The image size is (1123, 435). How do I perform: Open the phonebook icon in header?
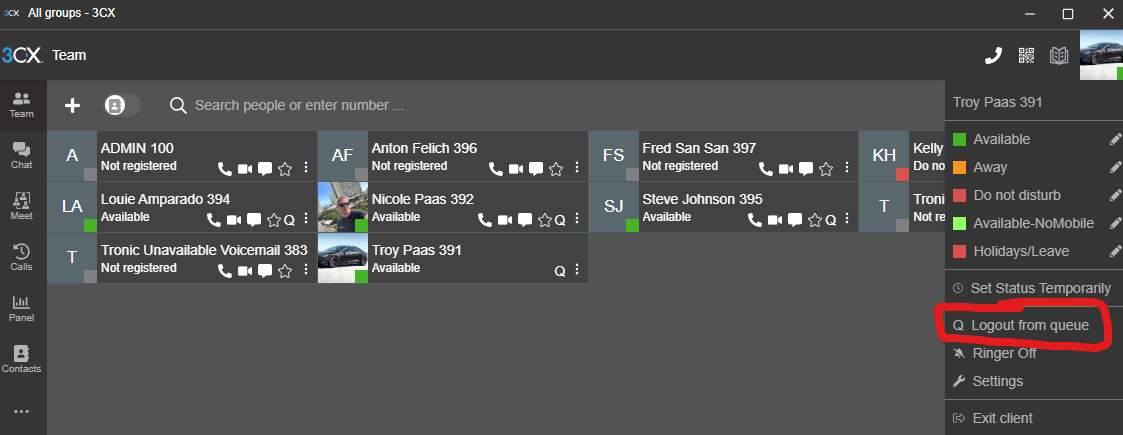[1059, 56]
